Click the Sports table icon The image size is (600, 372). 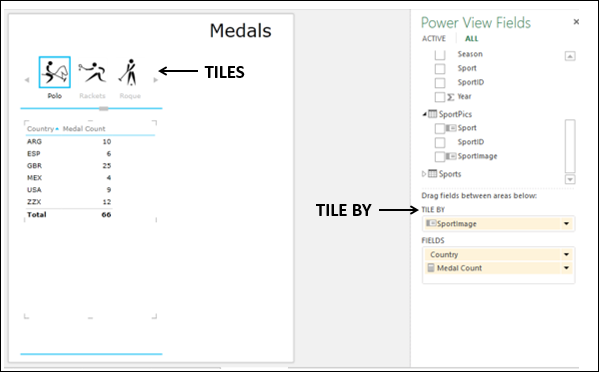pyautogui.click(x=432, y=174)
